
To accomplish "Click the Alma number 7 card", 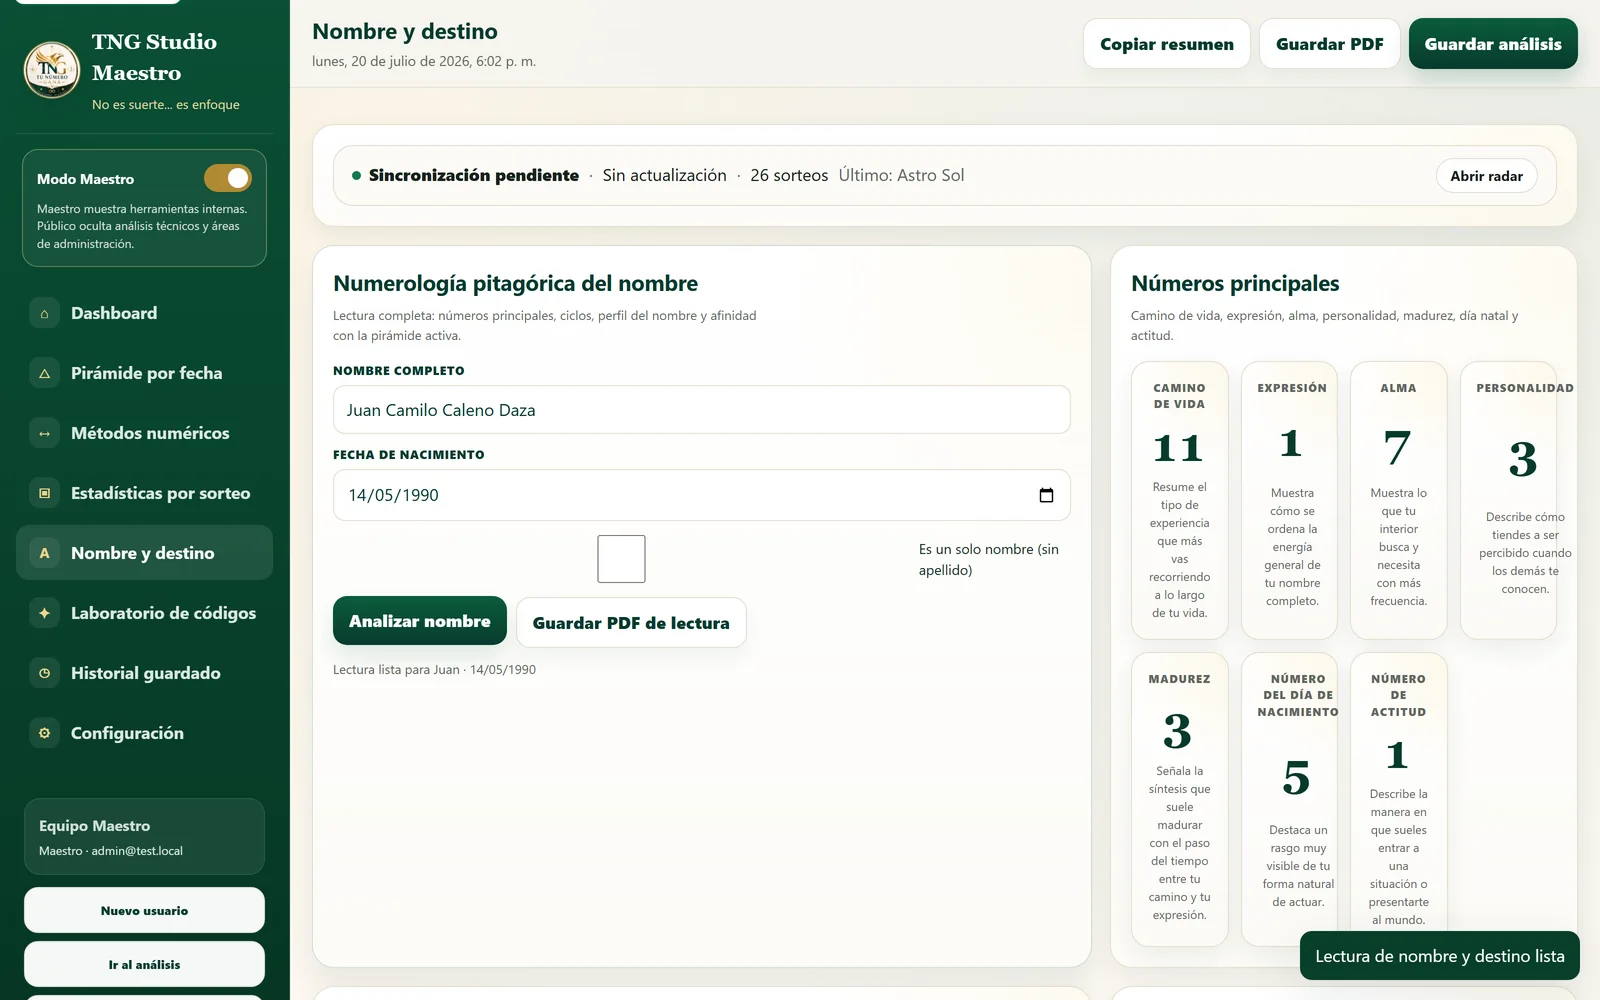I will (1398, 500).
